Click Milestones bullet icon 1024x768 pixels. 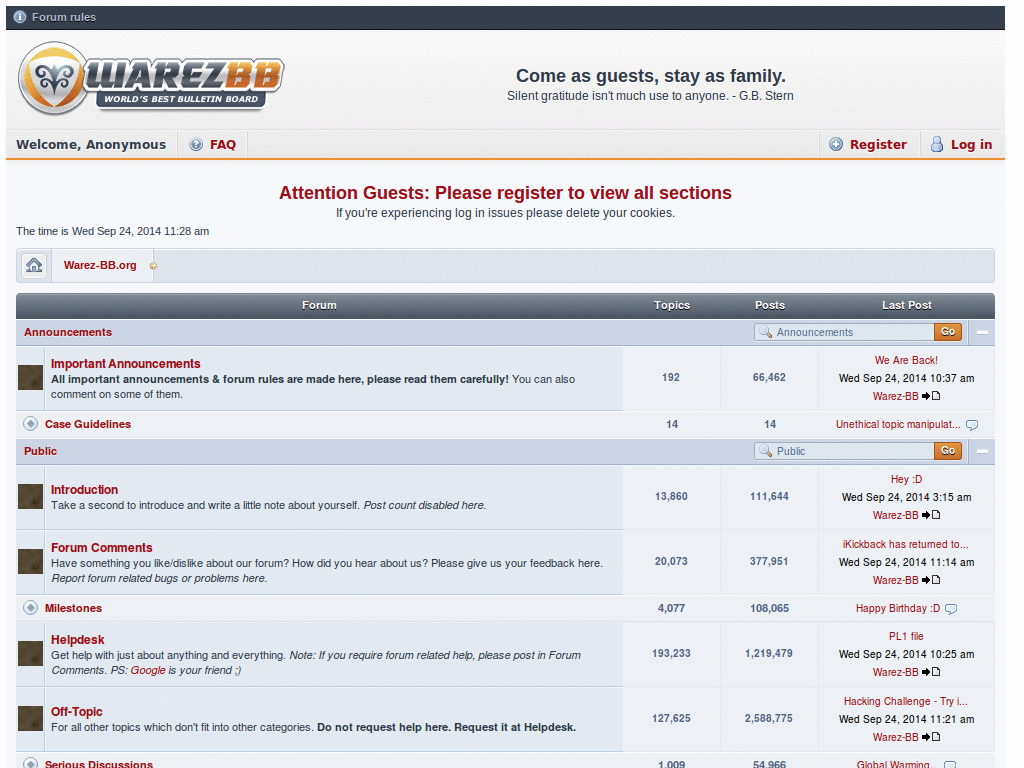pyautogui.click(x=30, y=607)
